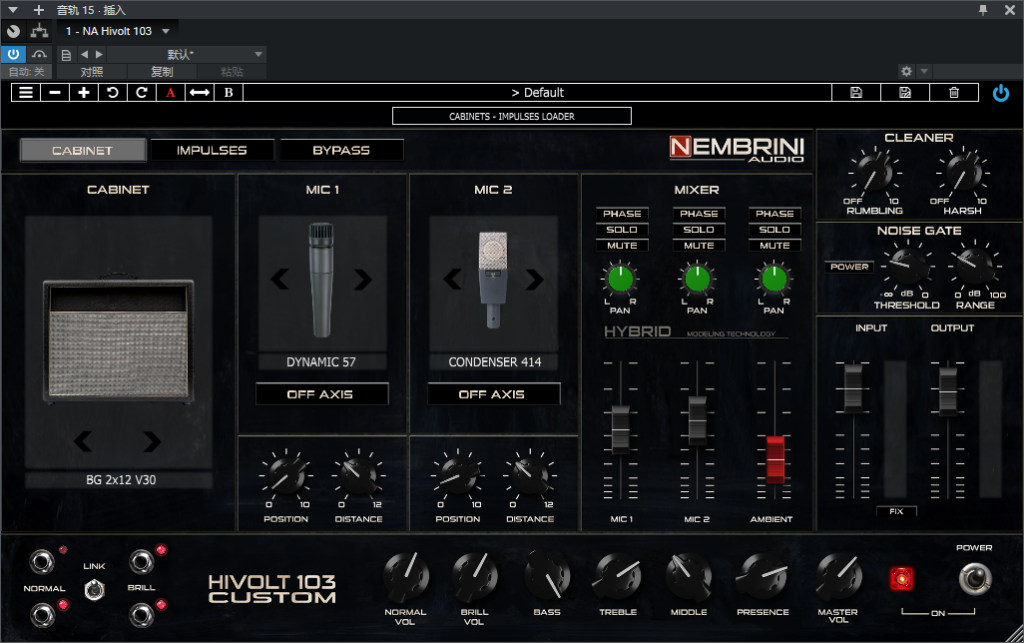
Task: Click the preset file page icon
Action: (66, 55)
